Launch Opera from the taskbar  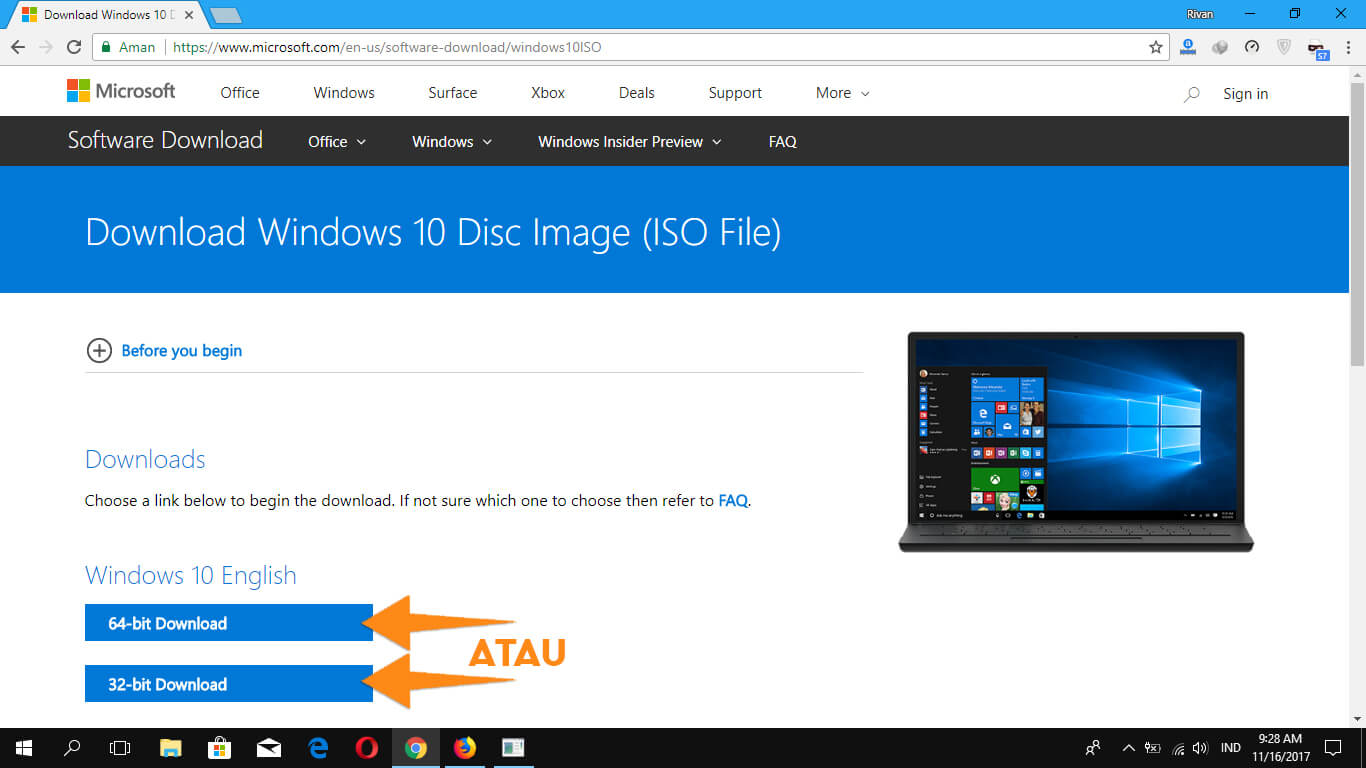point(367,747)
